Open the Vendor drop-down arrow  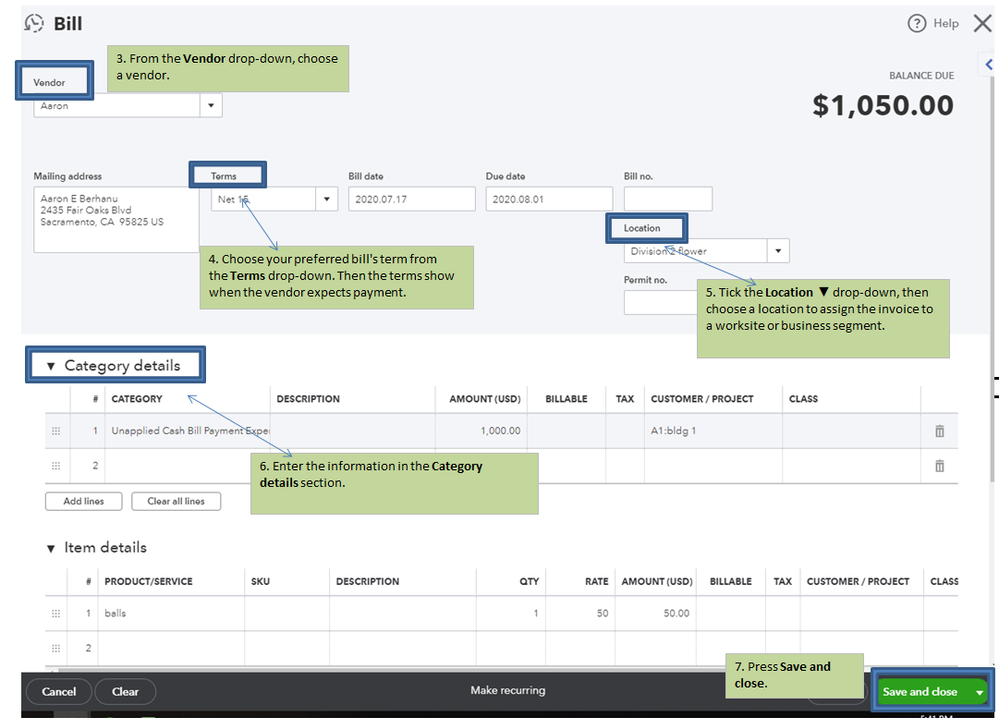pos(211,105)
